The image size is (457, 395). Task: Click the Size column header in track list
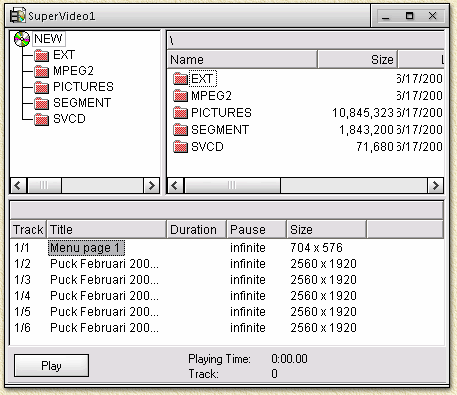point(327,230)
